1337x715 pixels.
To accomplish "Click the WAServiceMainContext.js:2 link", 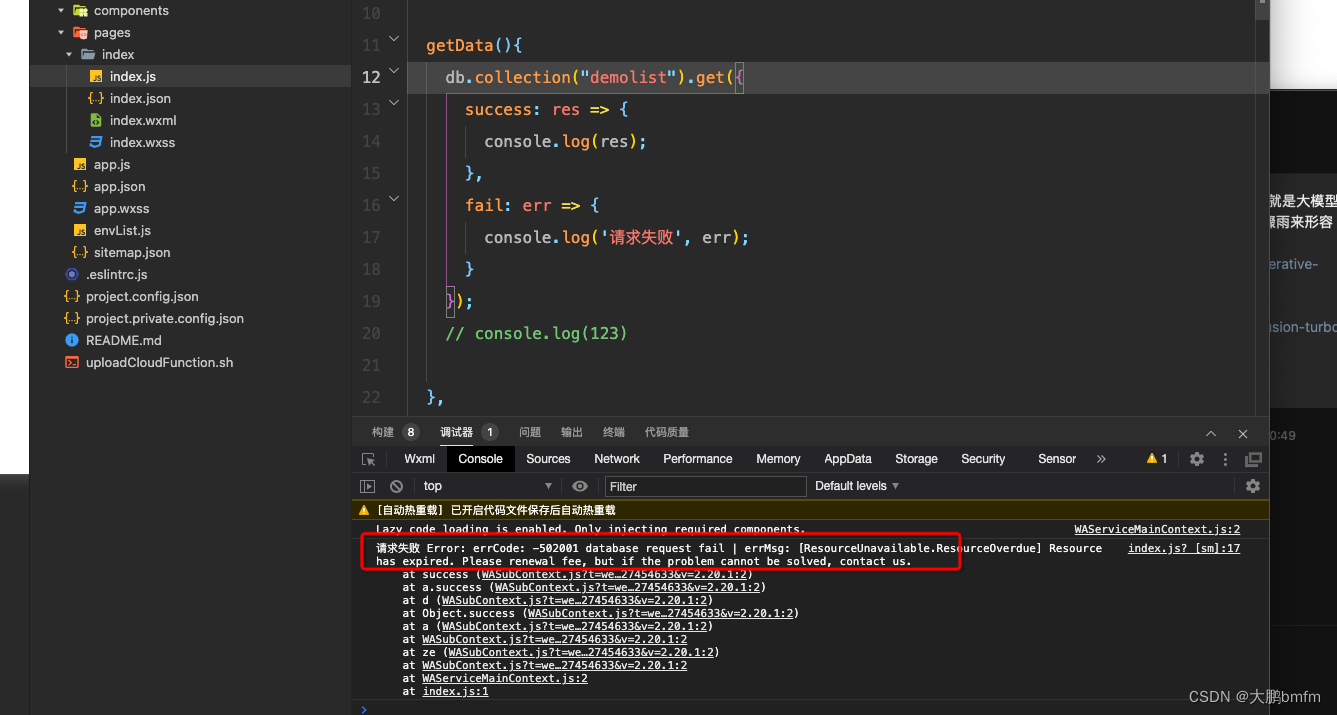I will [1157, 529].
